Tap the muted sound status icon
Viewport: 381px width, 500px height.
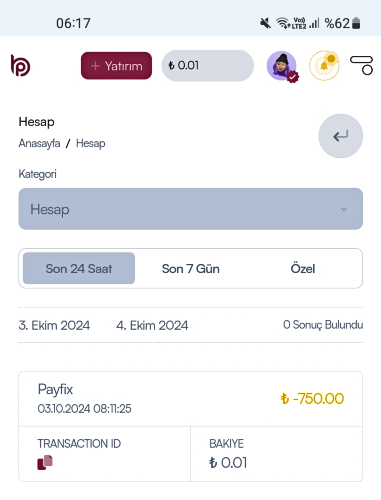pyautogui.click(x=265, y=23)
